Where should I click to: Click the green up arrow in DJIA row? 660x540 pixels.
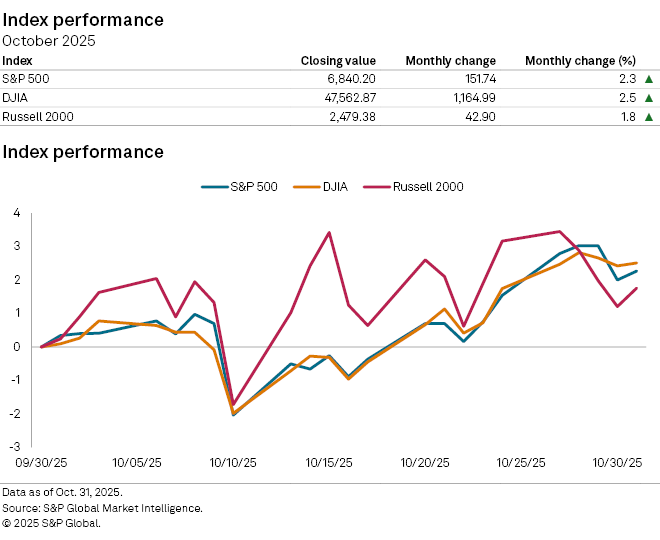(649, 98)
